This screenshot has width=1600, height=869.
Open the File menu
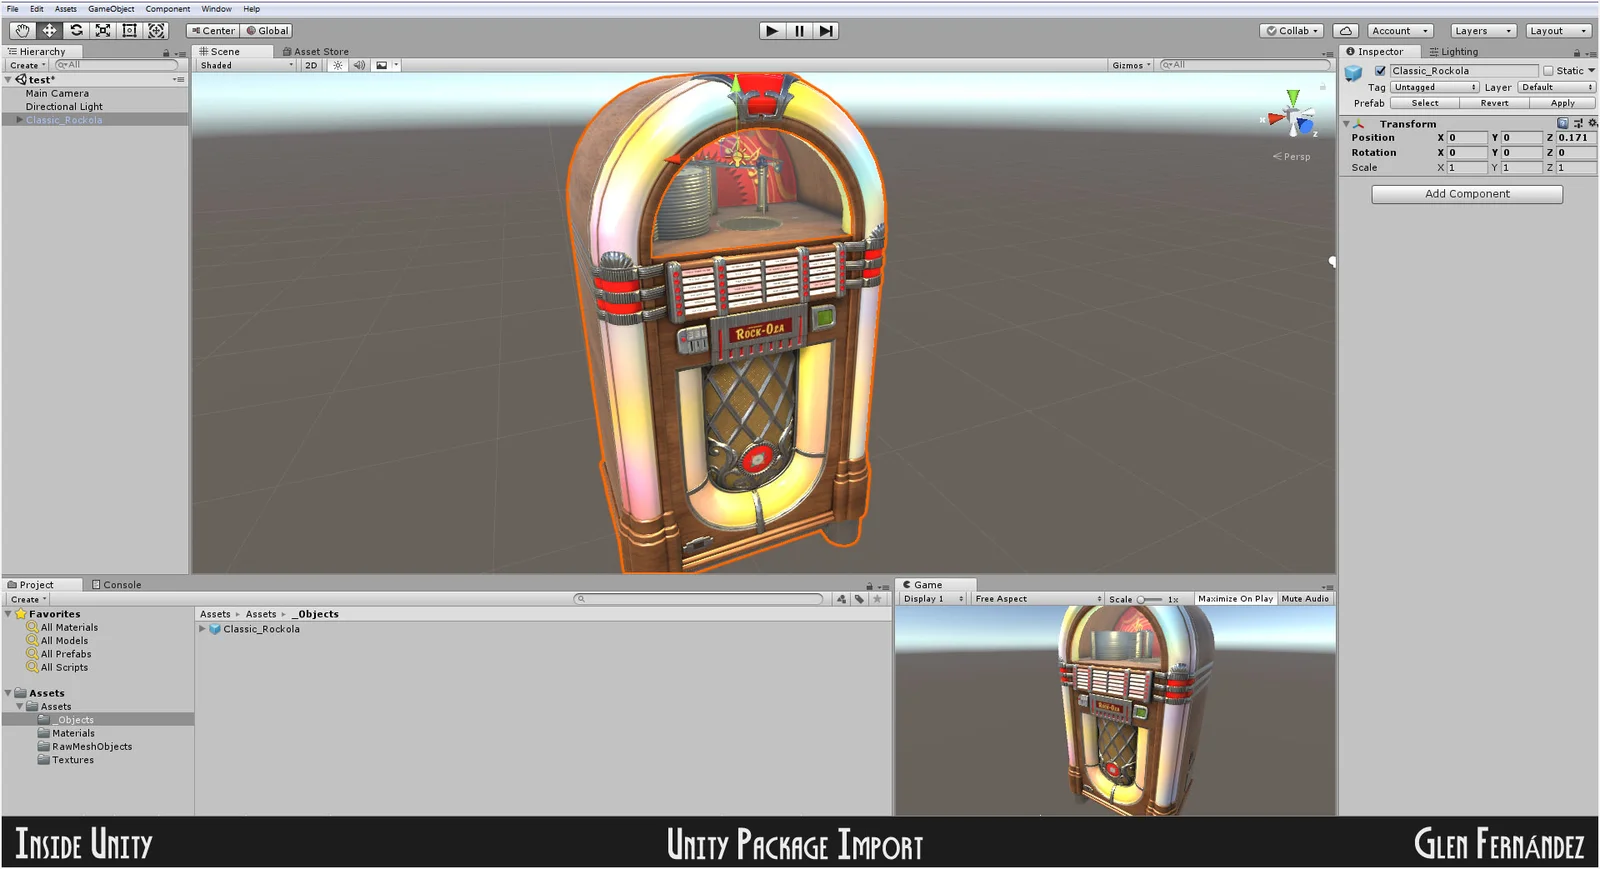point(12,9)
